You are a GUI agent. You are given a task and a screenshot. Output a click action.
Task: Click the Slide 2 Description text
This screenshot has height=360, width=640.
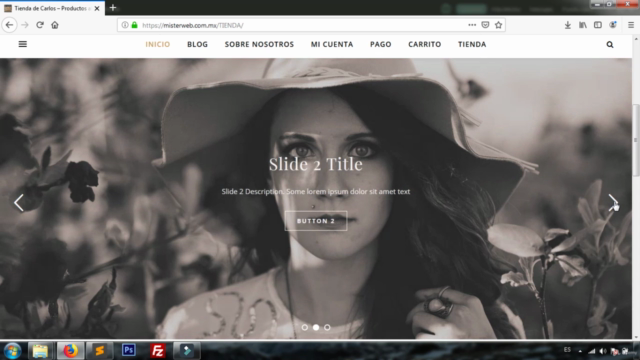click(316, 191)
